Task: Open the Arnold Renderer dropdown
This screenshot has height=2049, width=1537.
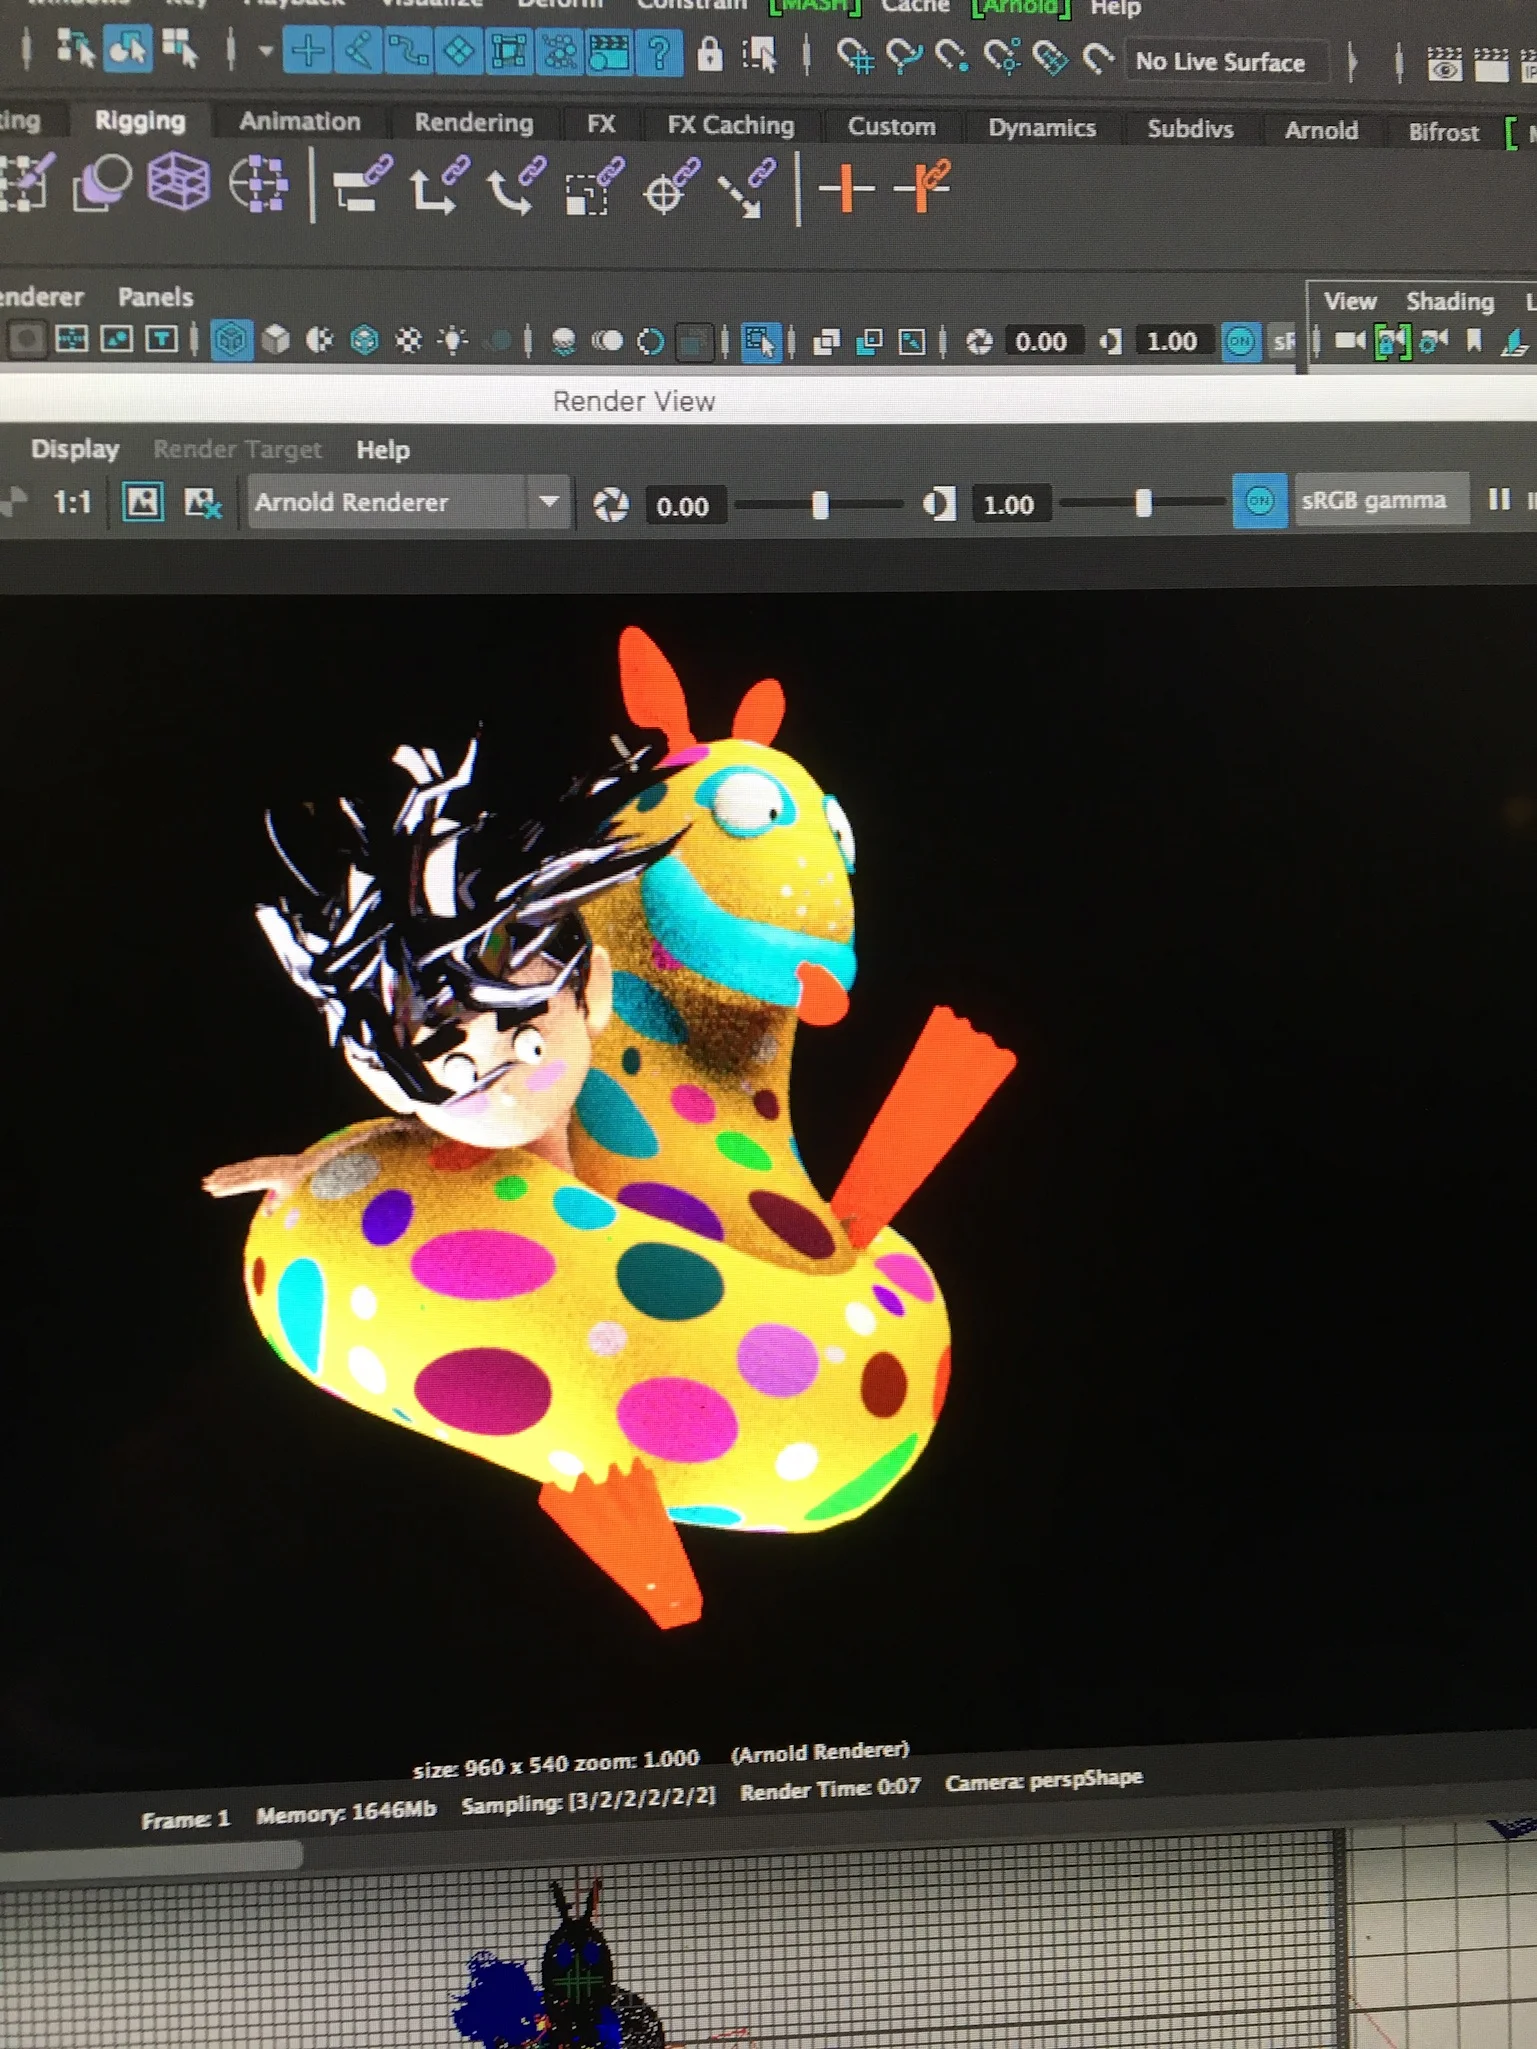Action: (x=408, y=503)
